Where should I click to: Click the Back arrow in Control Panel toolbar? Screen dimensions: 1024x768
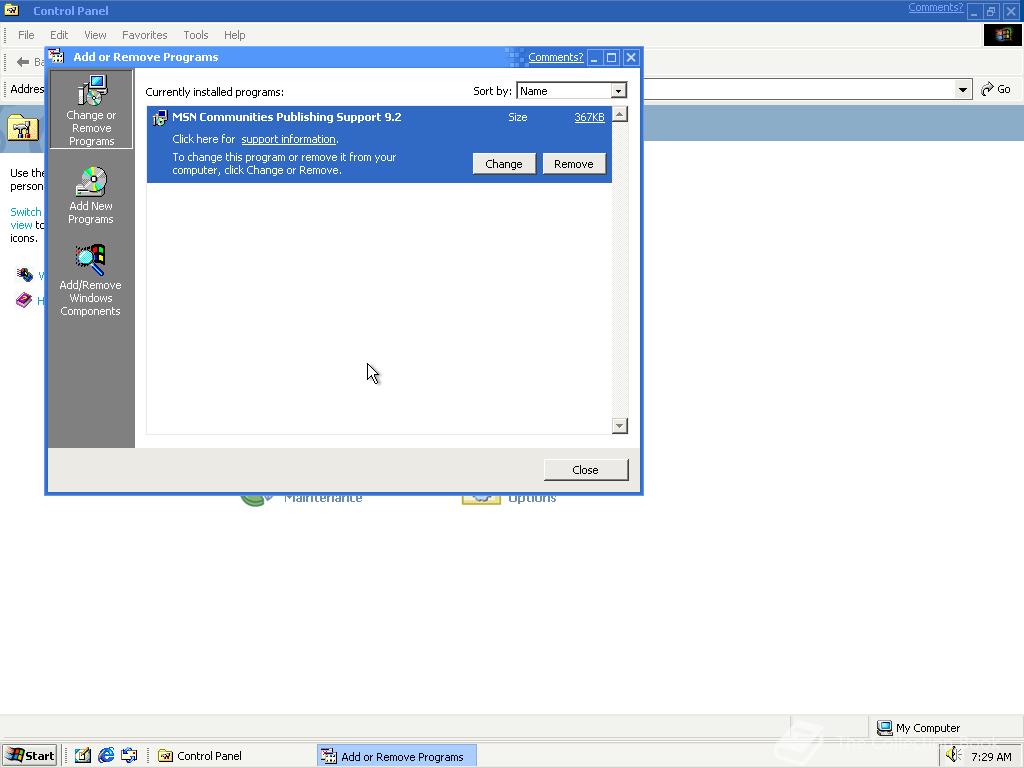click(x=23, y=62)
